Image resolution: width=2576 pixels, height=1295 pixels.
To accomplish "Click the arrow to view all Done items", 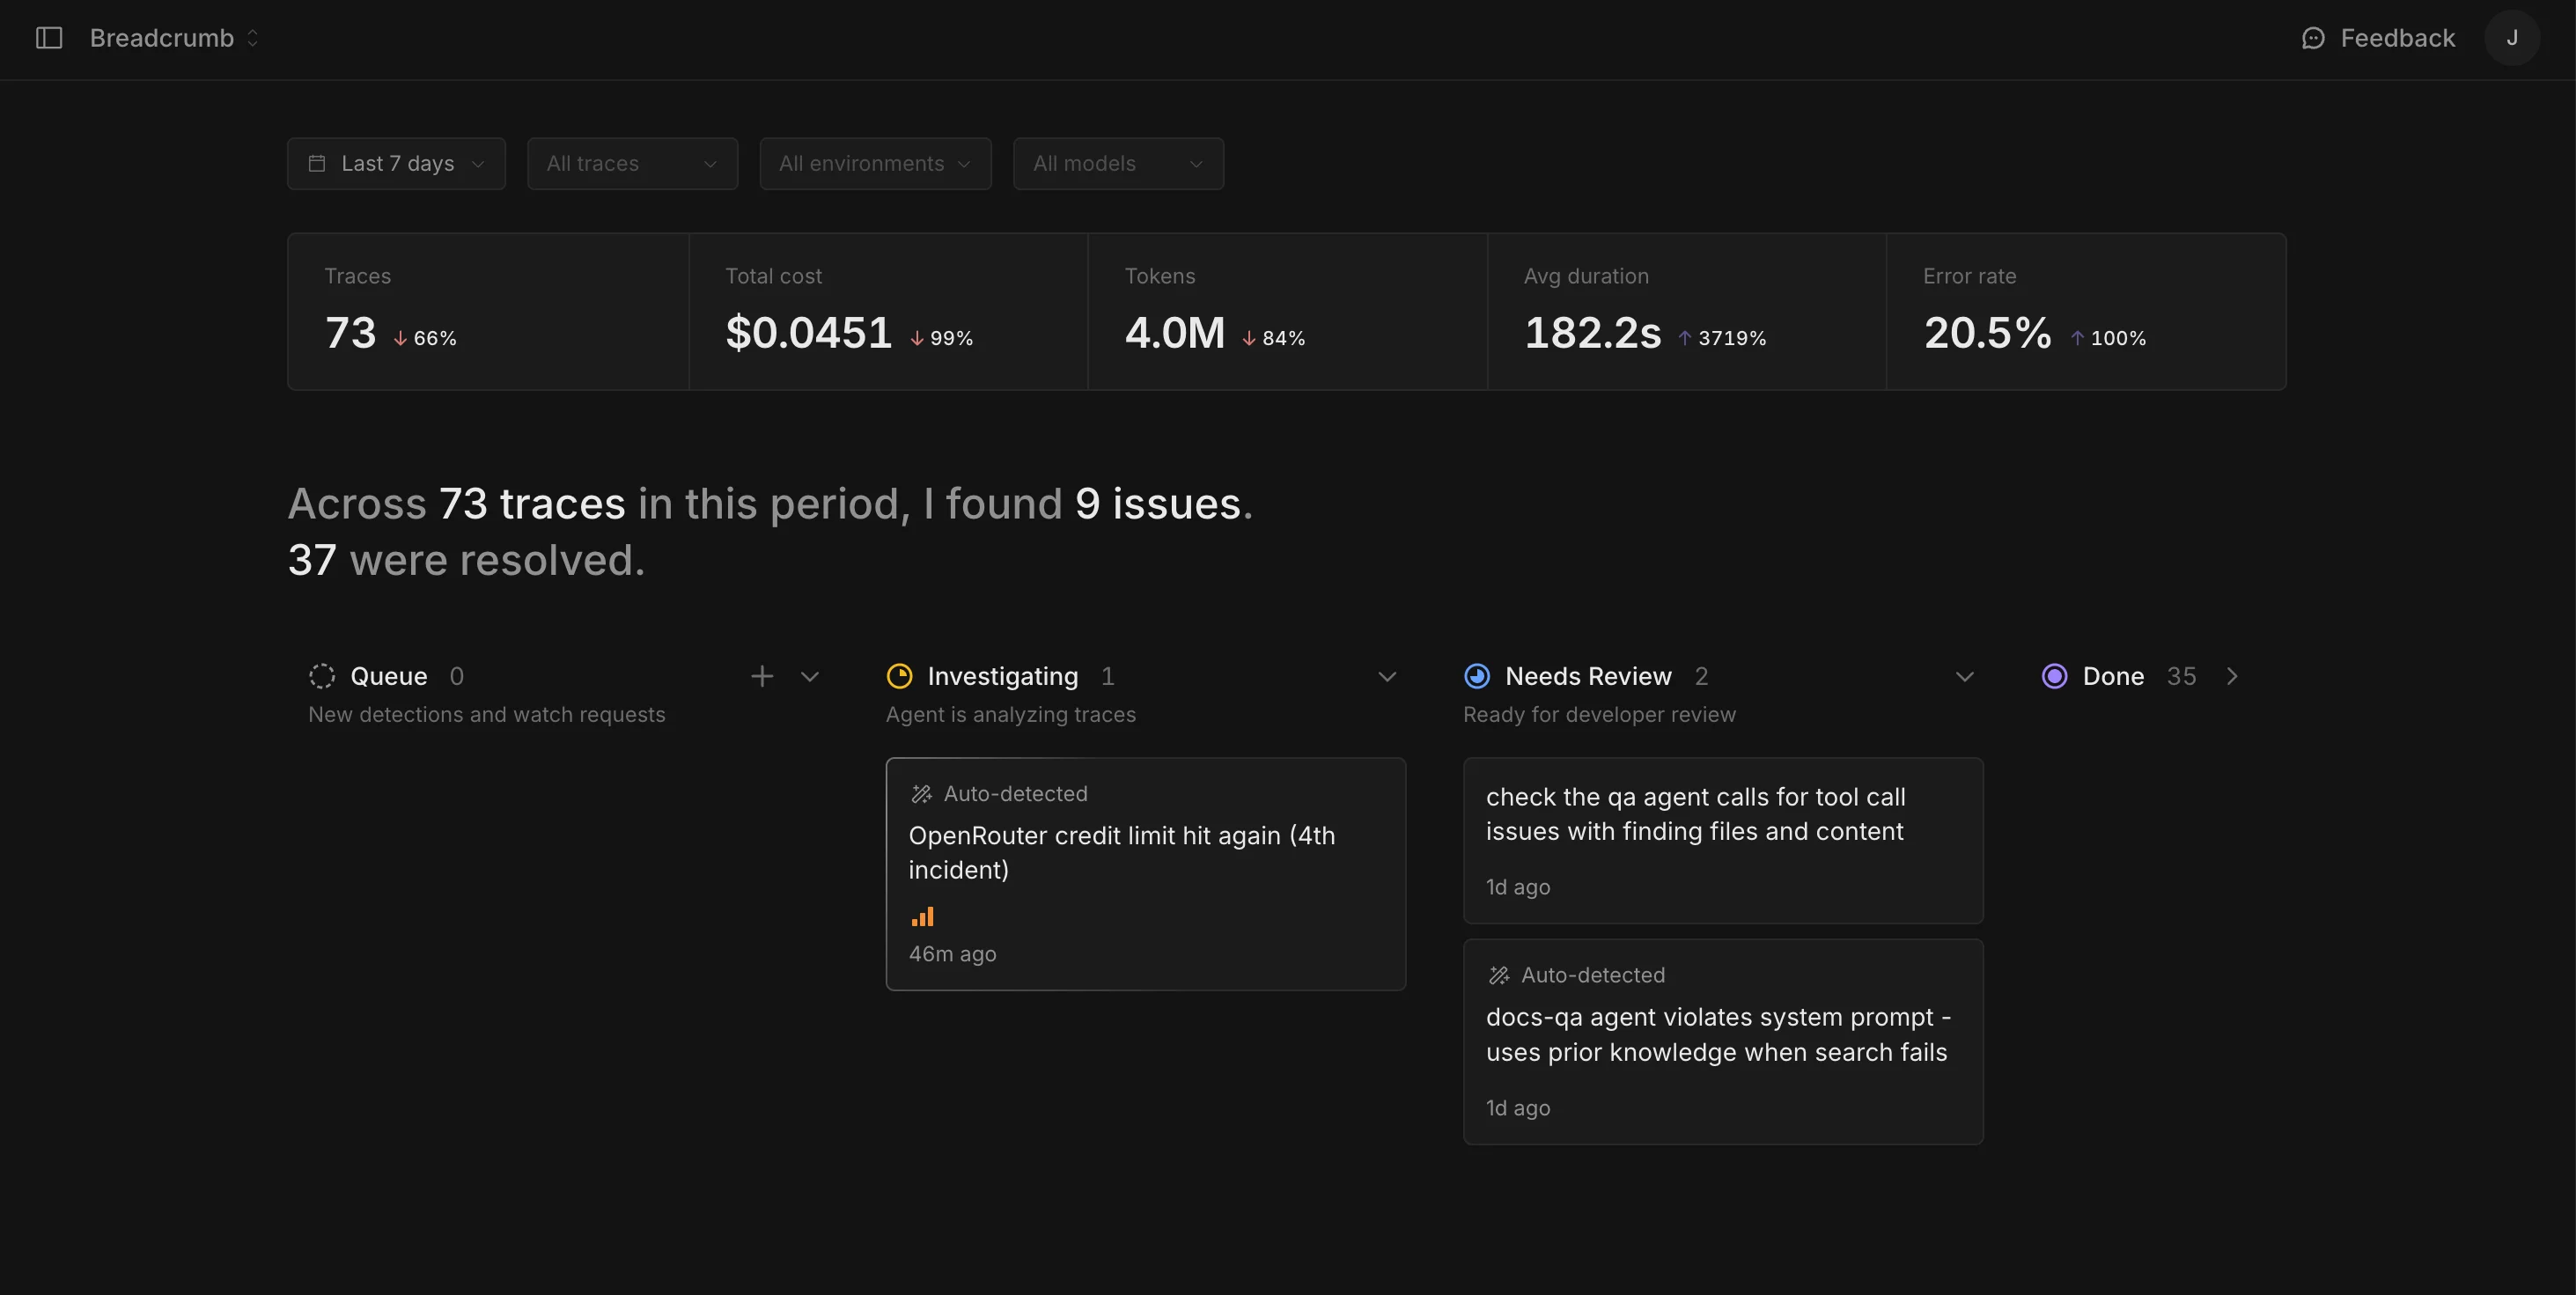I will click(2232, 676).
